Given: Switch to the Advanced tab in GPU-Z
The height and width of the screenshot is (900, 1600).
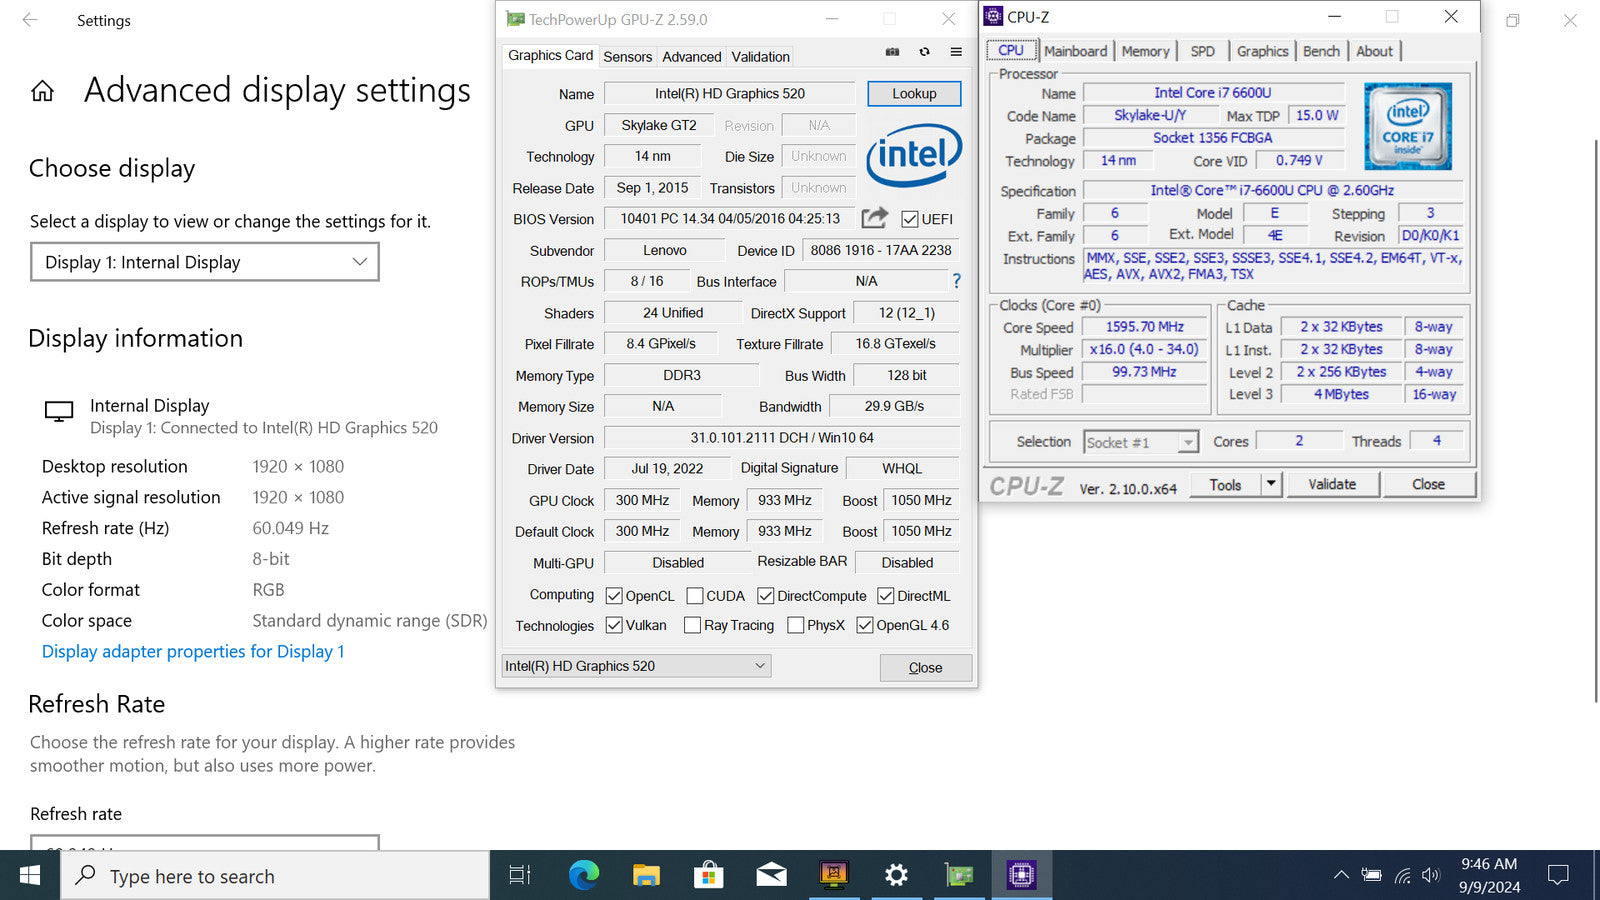Looking at the screenshot, I should point(691,57).
